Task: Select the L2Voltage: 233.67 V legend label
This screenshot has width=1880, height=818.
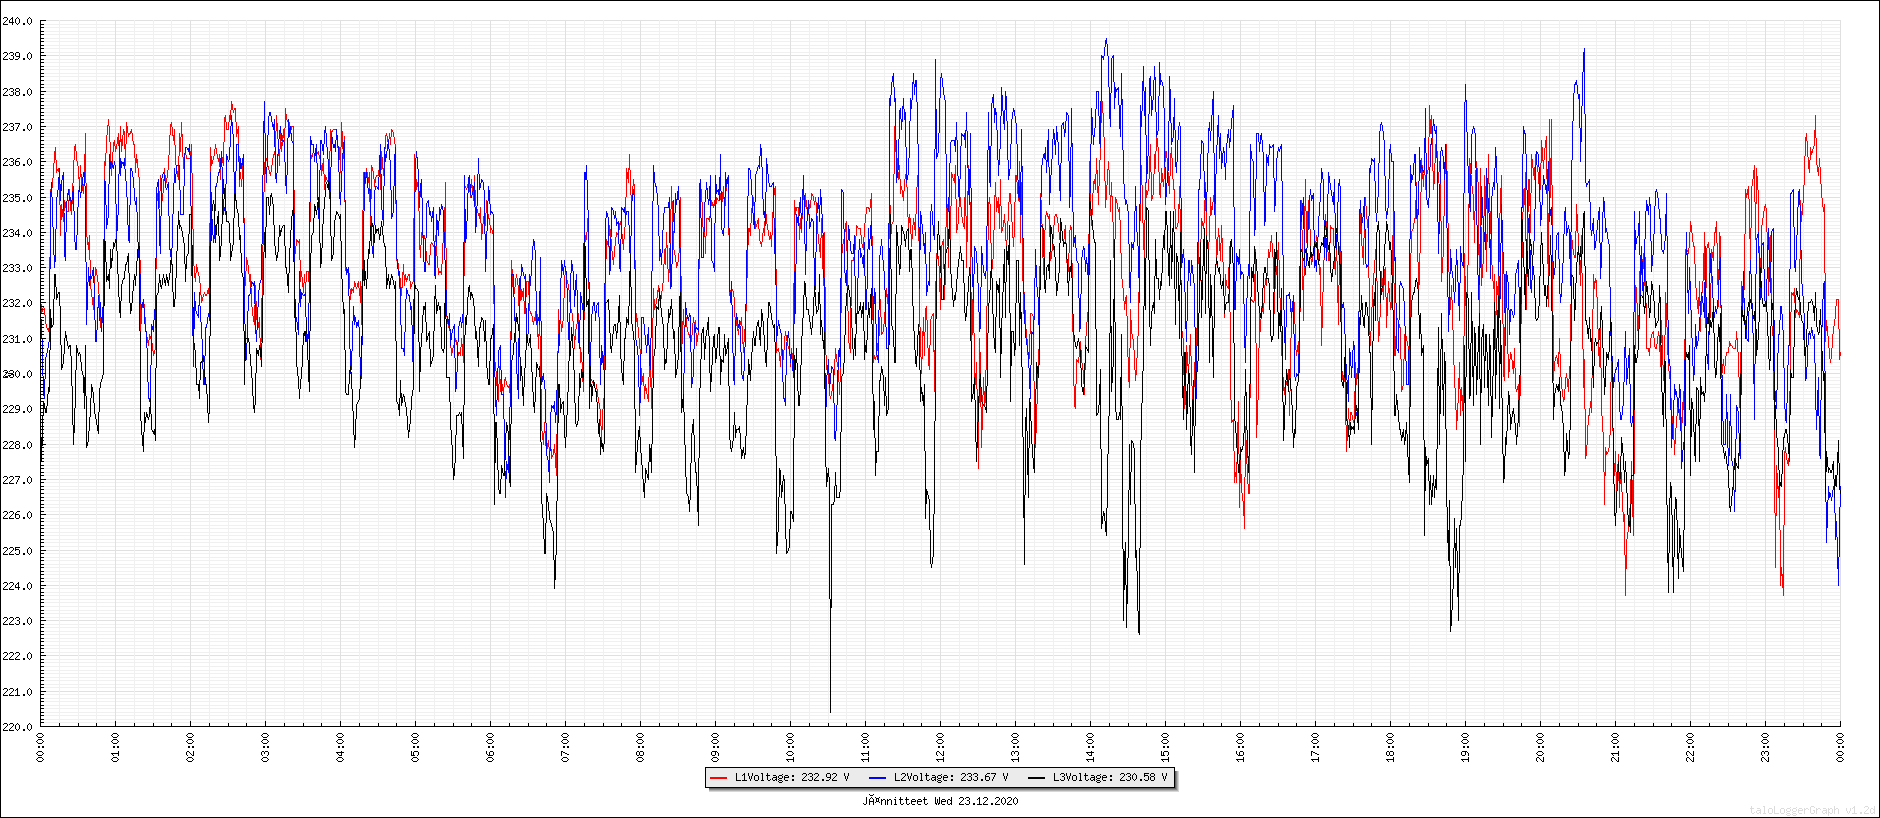Action: tap(950, 778)
